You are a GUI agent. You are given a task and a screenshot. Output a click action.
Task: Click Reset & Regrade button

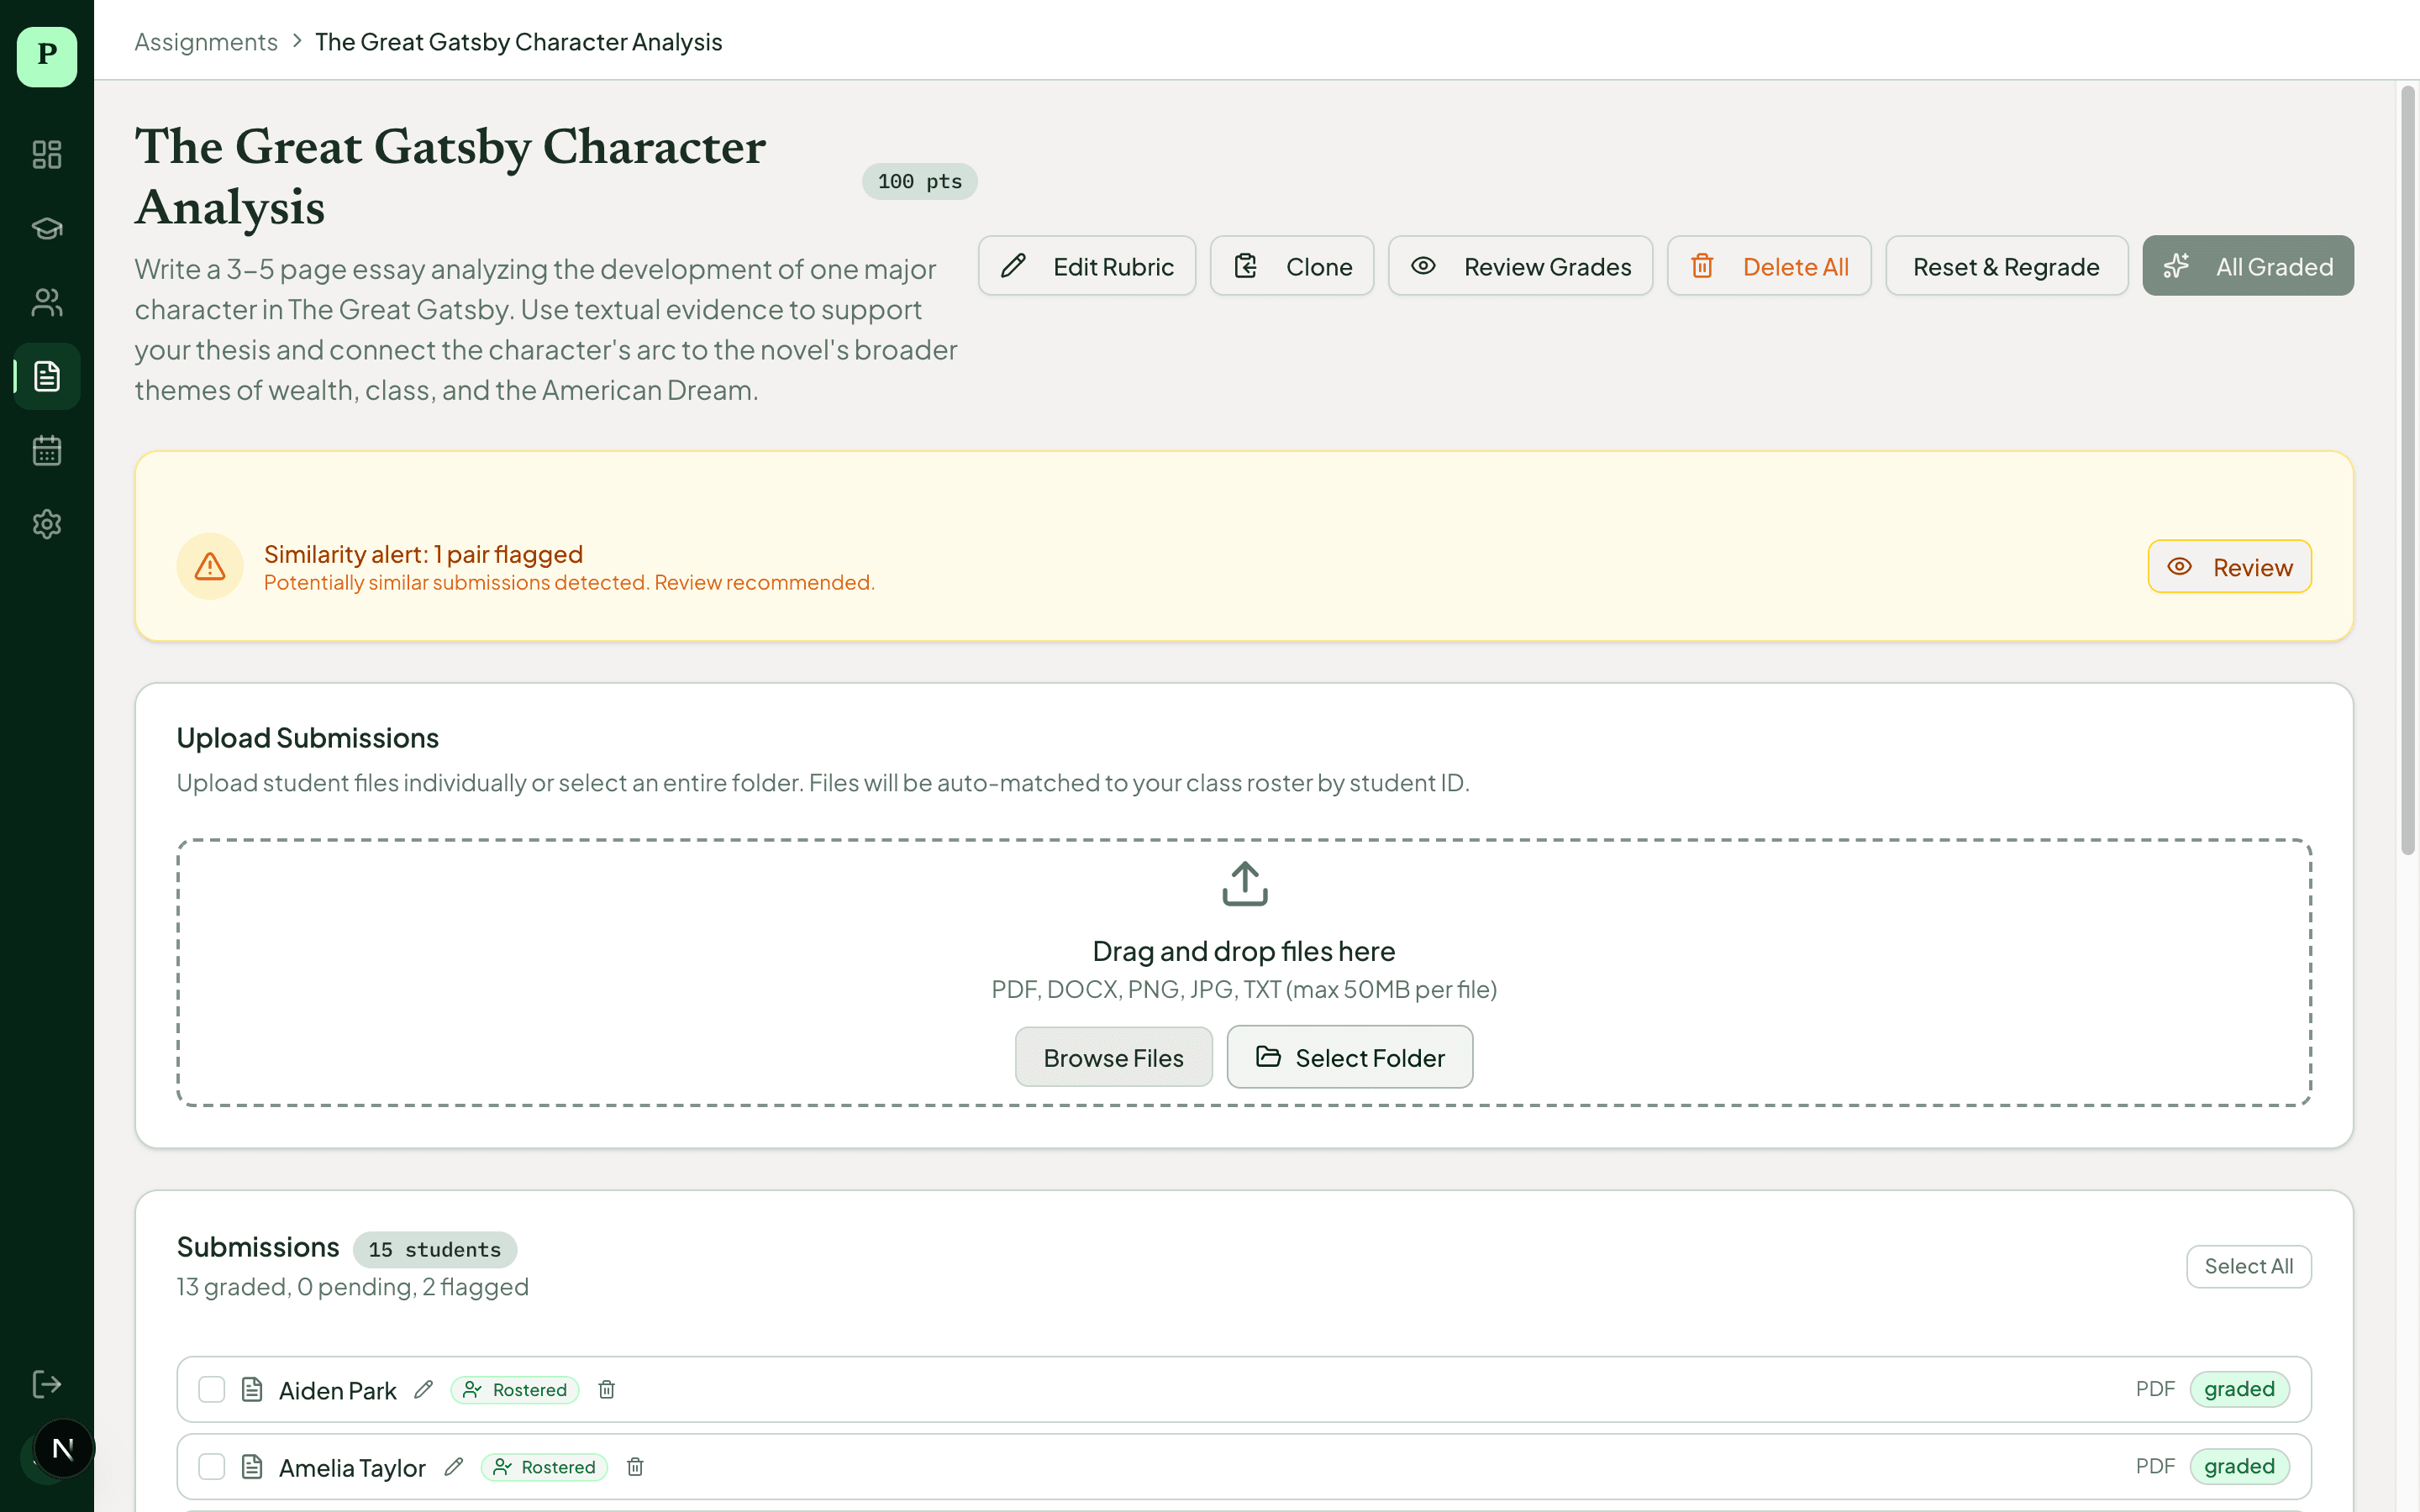(2006, 266)
